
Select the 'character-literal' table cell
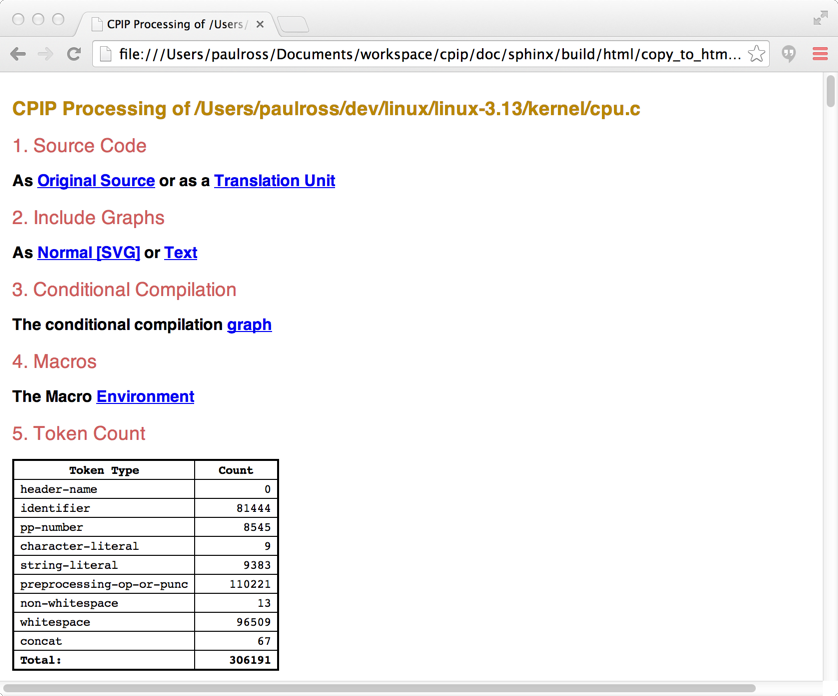pyautogui.click(x=104, y=546)
